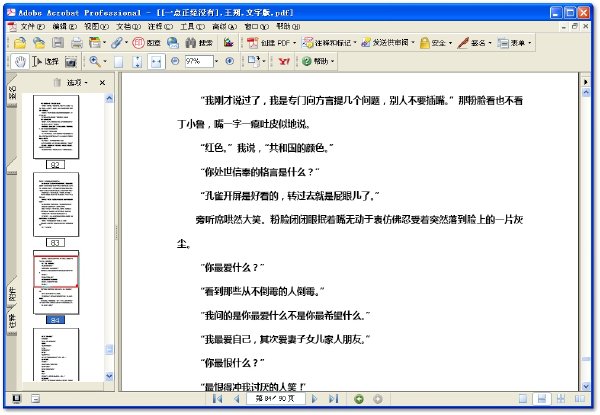
Task: Open the 注释 menu
Action: [160, 26]
